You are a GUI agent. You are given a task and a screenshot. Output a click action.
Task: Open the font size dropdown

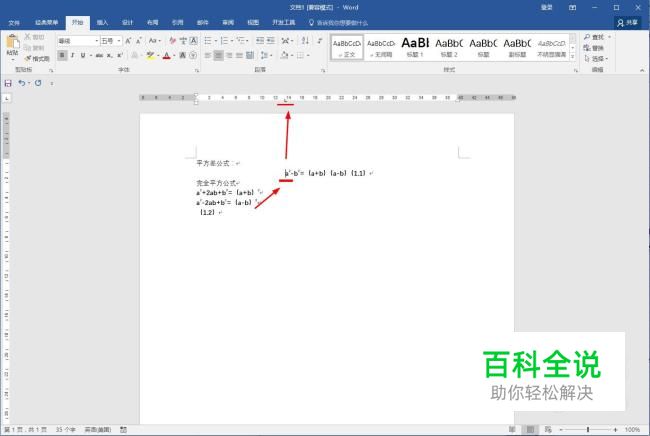(119, 41)
